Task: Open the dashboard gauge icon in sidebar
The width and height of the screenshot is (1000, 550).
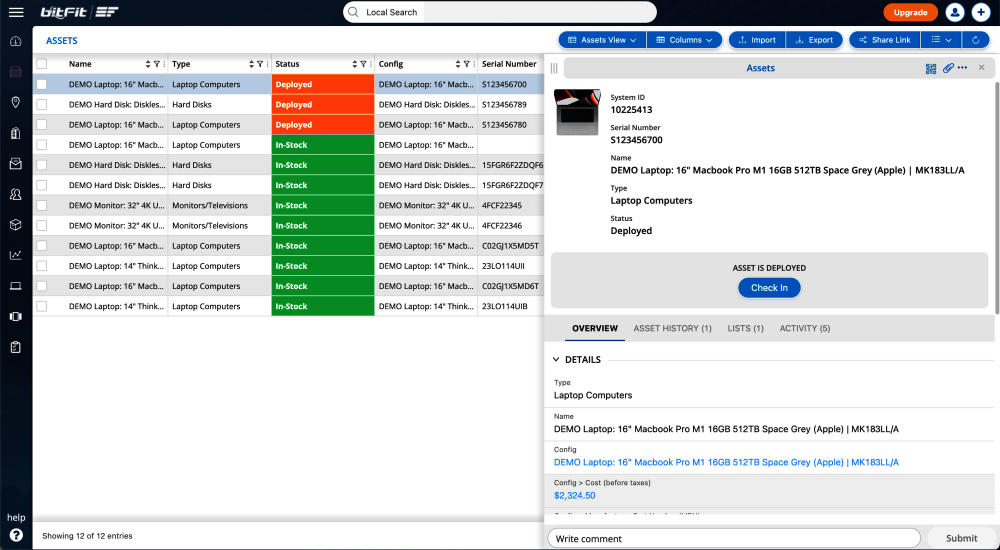Action: click(16, 41)
